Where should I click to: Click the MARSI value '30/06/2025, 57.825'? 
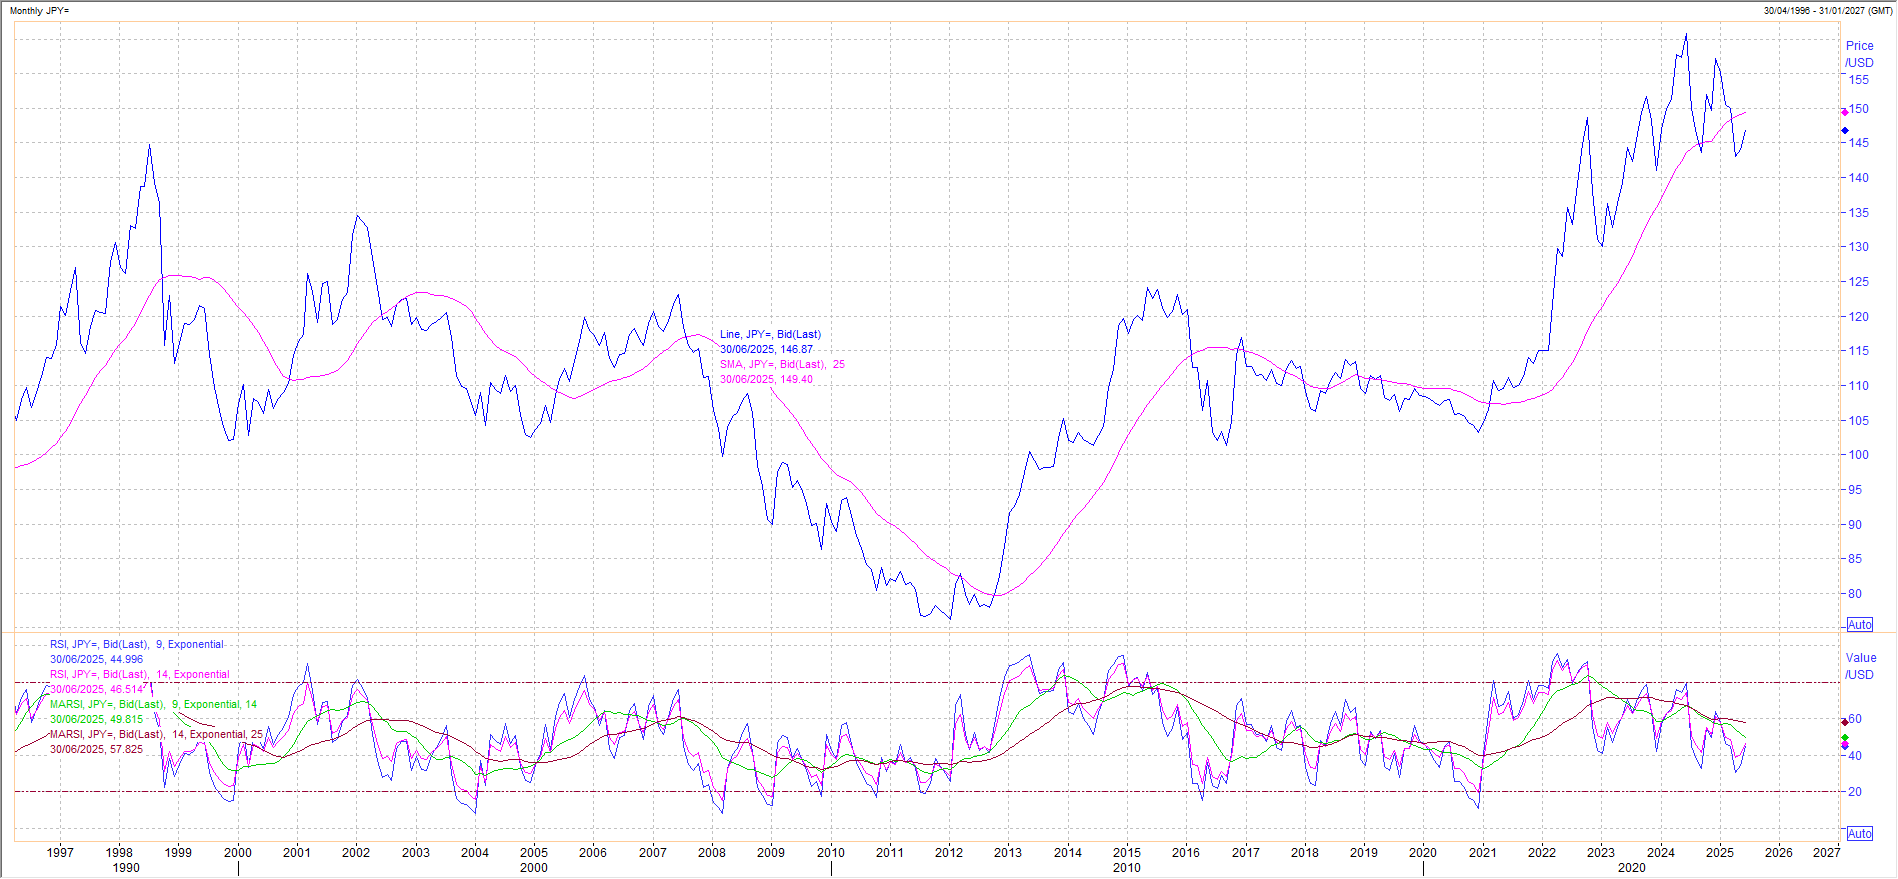pyautogui.click(x=96, y=750)
